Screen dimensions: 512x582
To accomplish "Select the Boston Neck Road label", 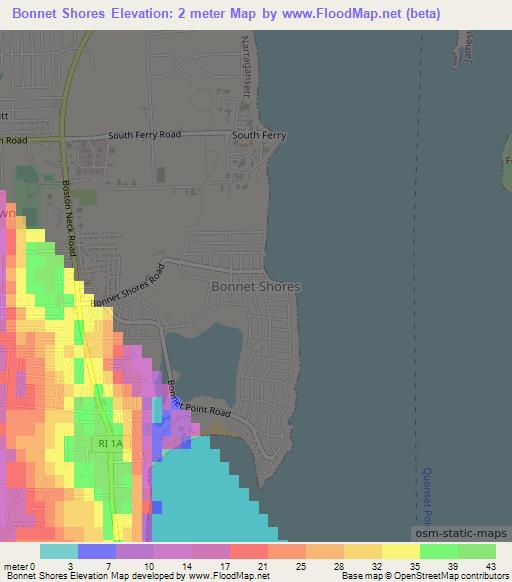I will click(x=69, y=218).
